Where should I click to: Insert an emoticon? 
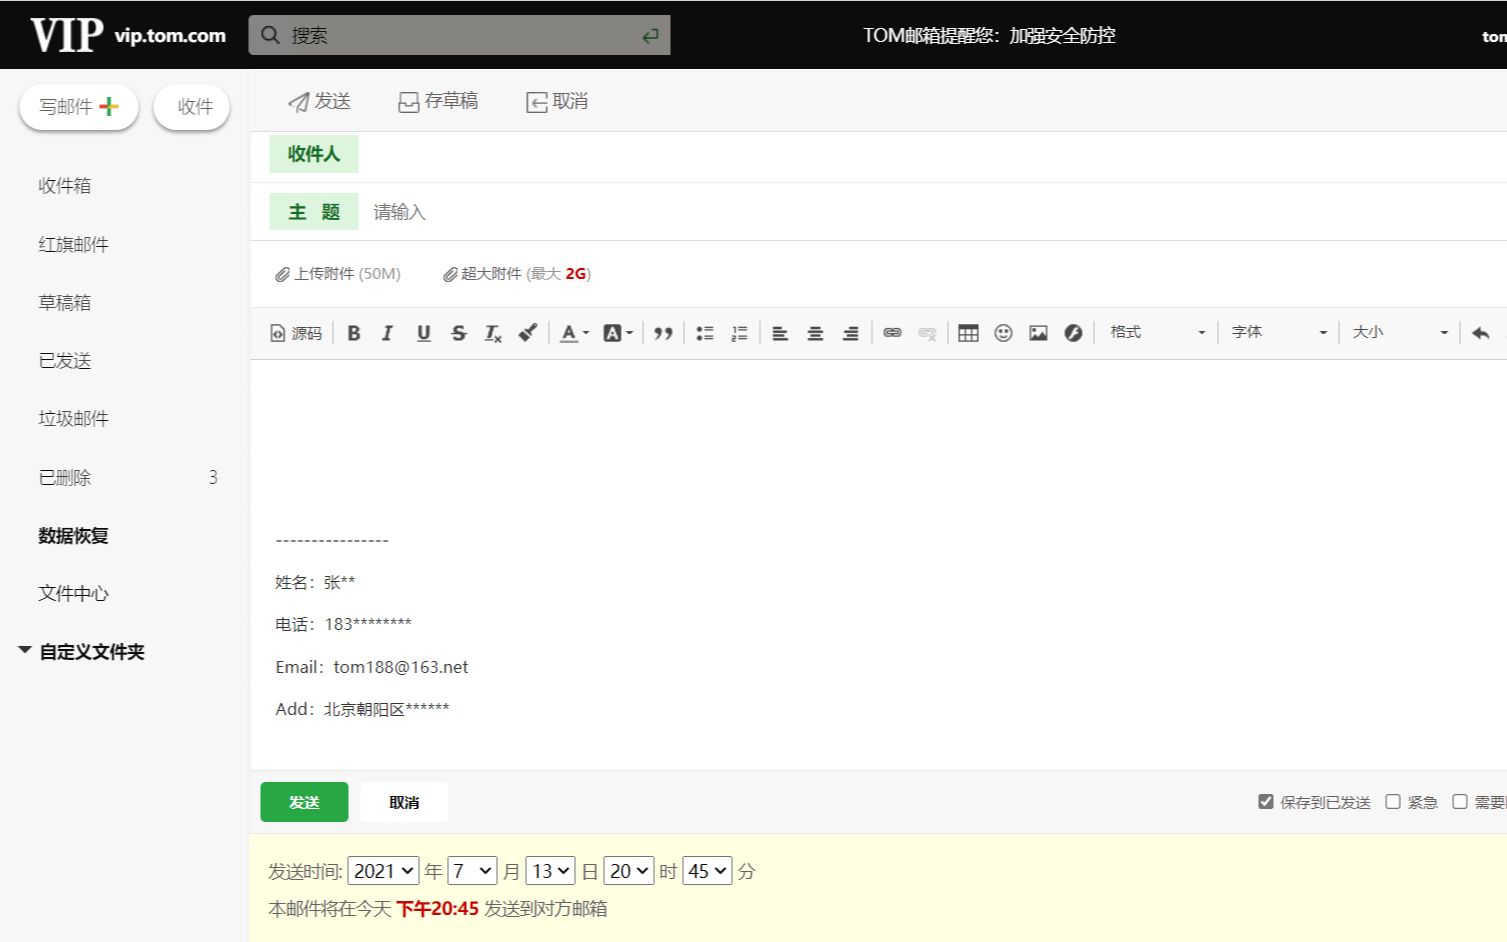(1003, 333)
